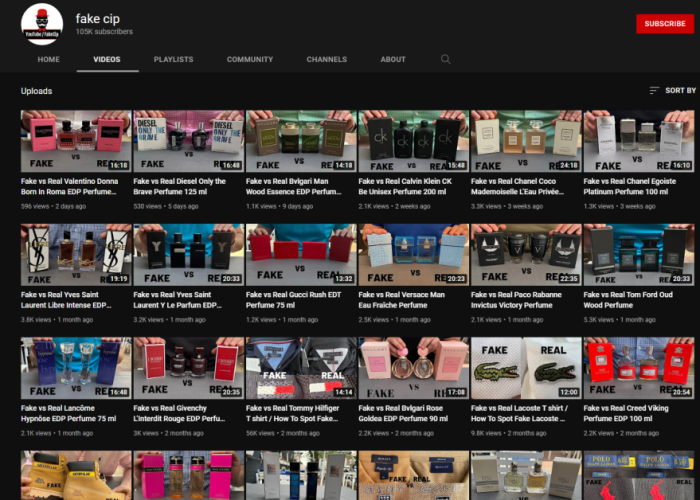Open Bvlgari Rose Goldea video thumbnail

(414, 368)
